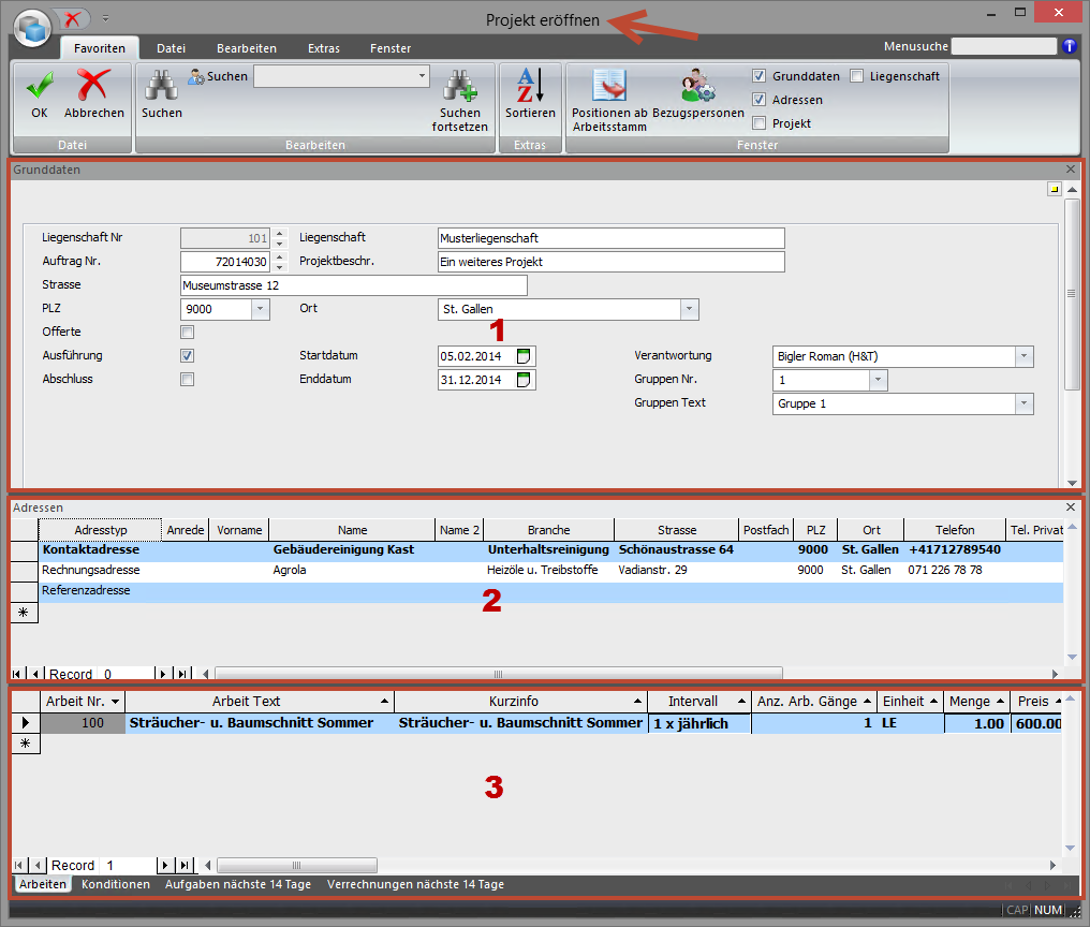Open the Ort dropdown
The height and width of the screenshot is (927, 1090).
(x=689, y=309)
